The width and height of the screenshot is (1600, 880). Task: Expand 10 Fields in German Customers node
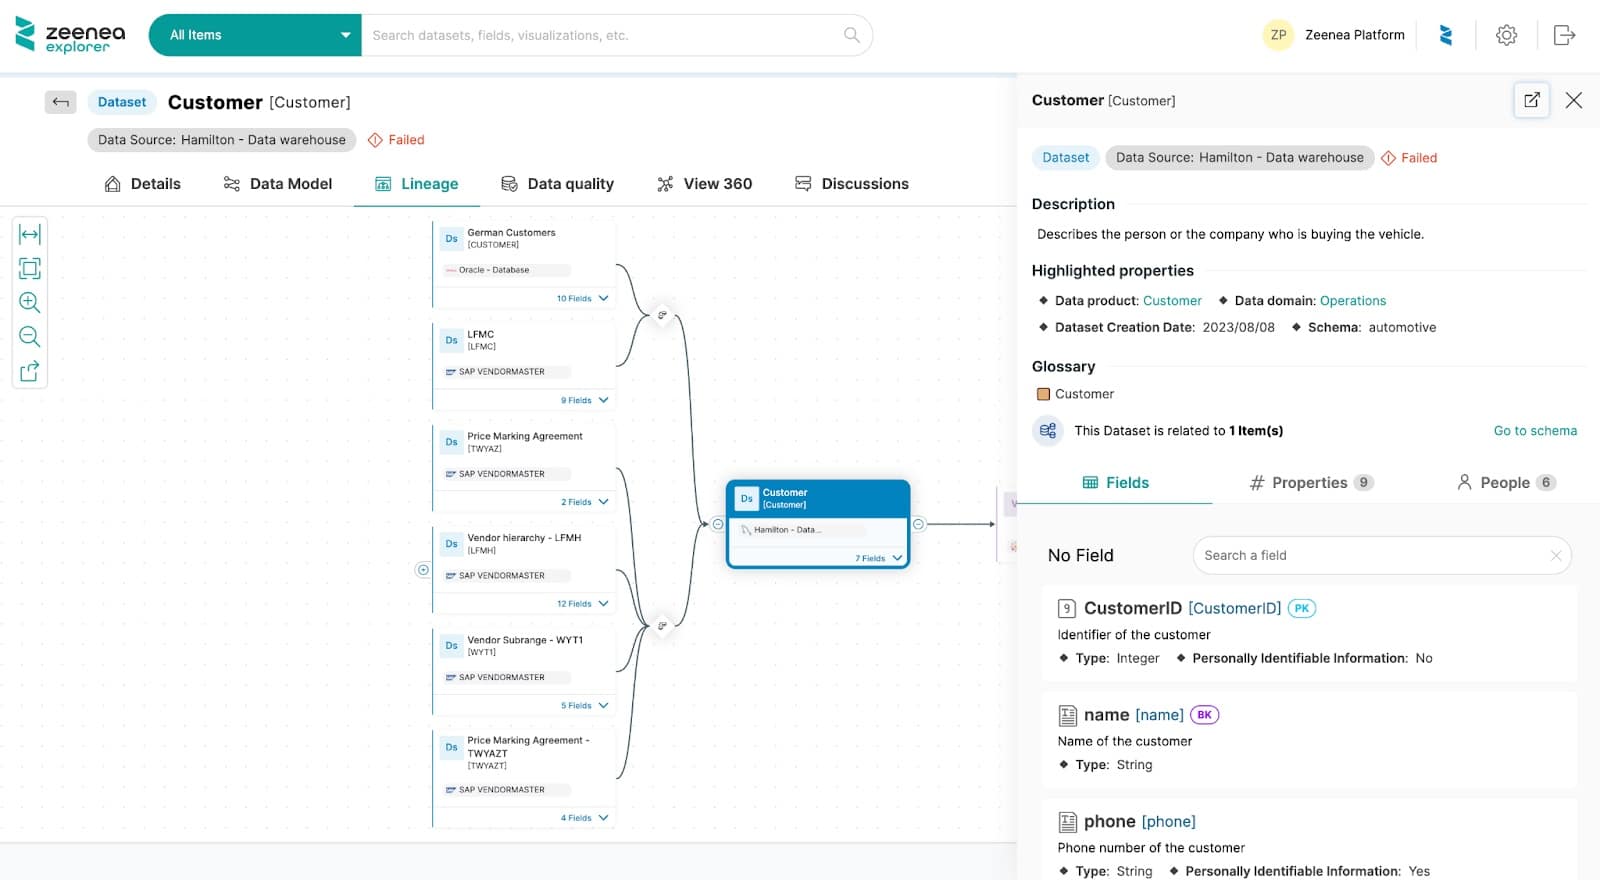pyautogui.click(x=582, y=298)
